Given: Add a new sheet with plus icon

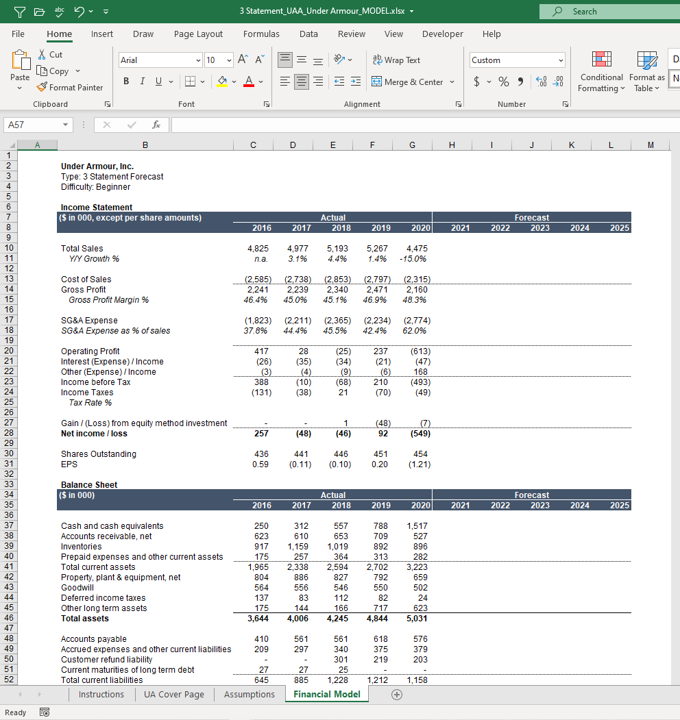Looking at the screenshot, I should click(x=397, y=694).
